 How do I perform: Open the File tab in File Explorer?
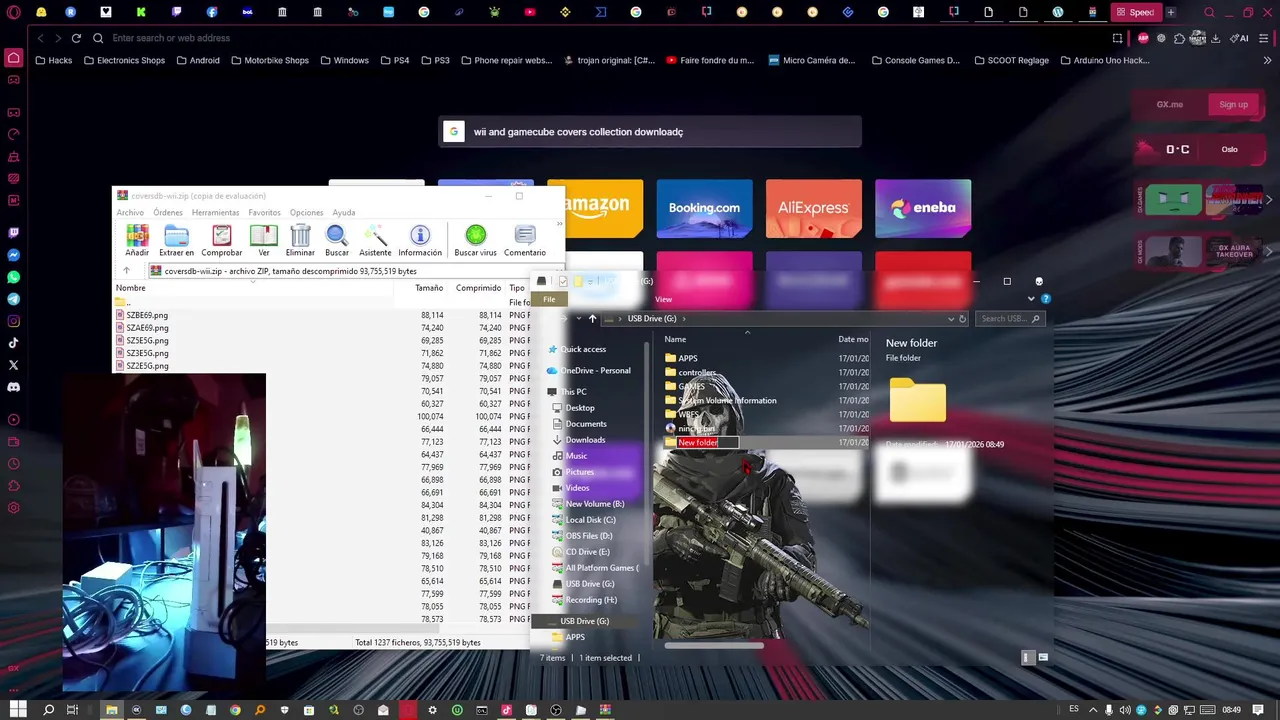point(549,299)
